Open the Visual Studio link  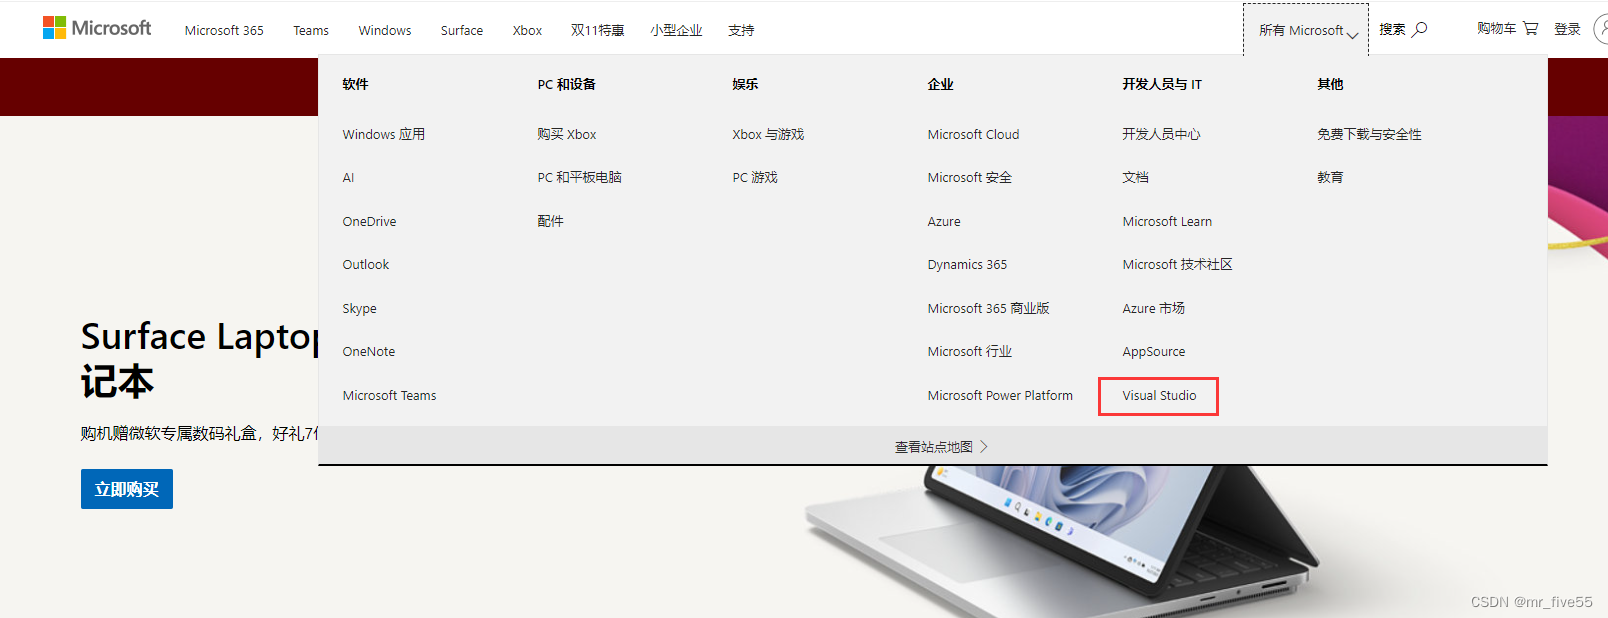tap(1159, 395)
